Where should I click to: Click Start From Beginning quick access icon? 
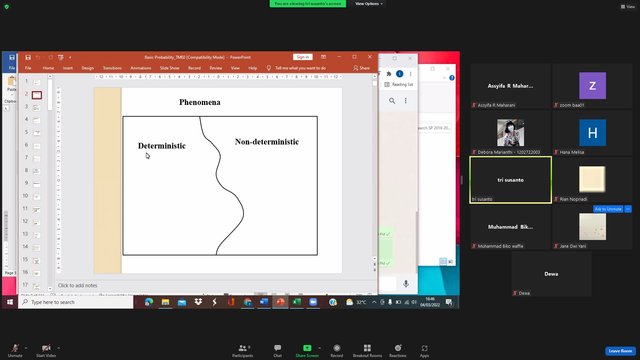[60, 58]
